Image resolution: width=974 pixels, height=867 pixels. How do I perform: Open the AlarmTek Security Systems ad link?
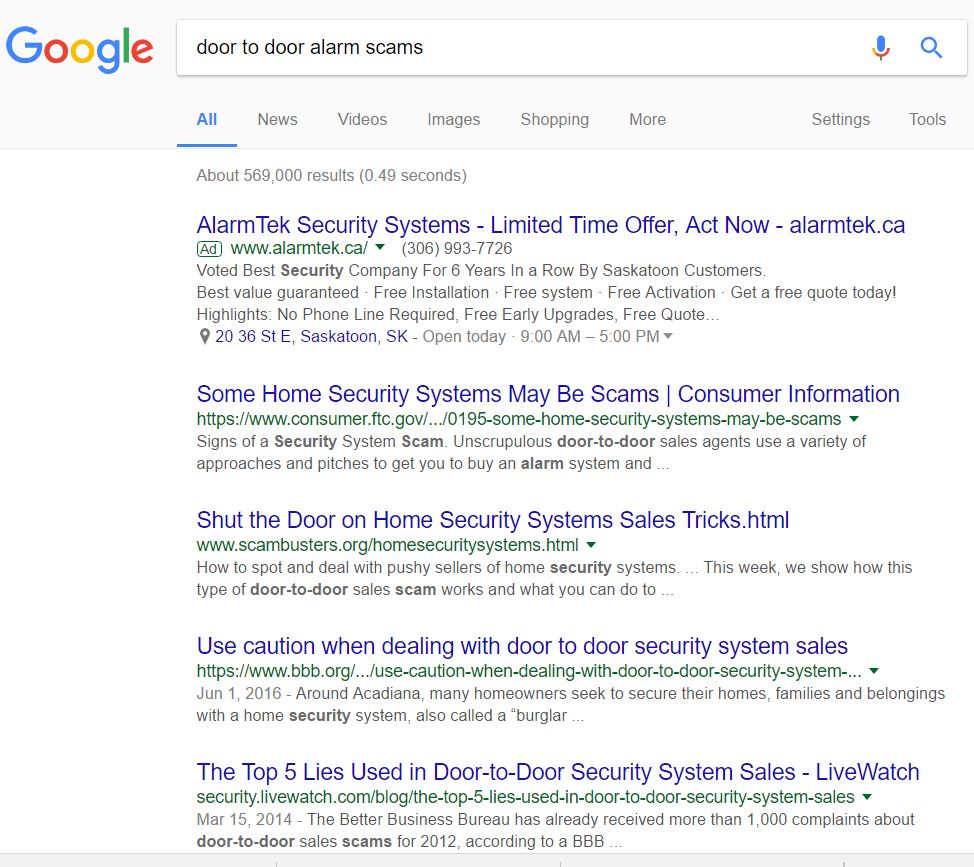click(x=550, y=225)
